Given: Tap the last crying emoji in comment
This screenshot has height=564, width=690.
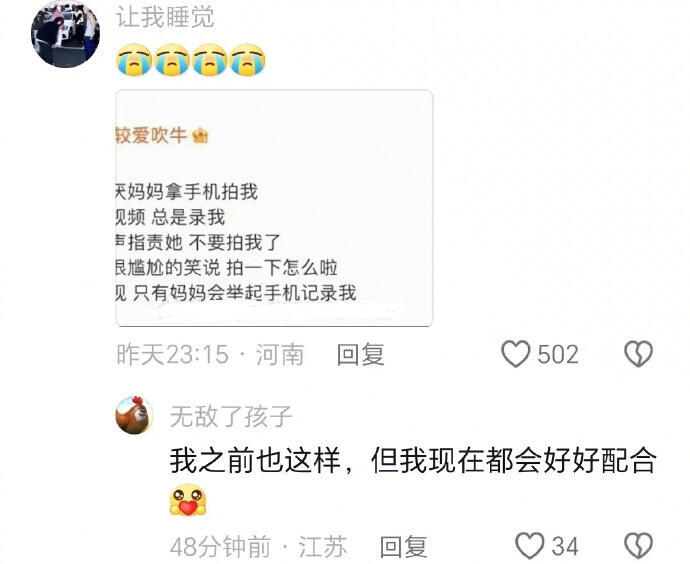Looking at the screenshot, I should tap(248, 60).
